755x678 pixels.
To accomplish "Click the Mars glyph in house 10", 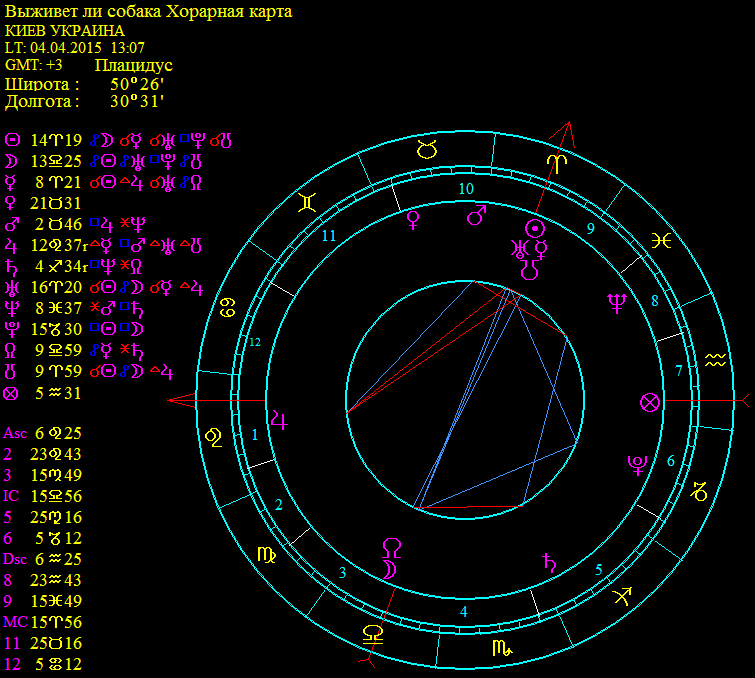I will click(476, 215).
